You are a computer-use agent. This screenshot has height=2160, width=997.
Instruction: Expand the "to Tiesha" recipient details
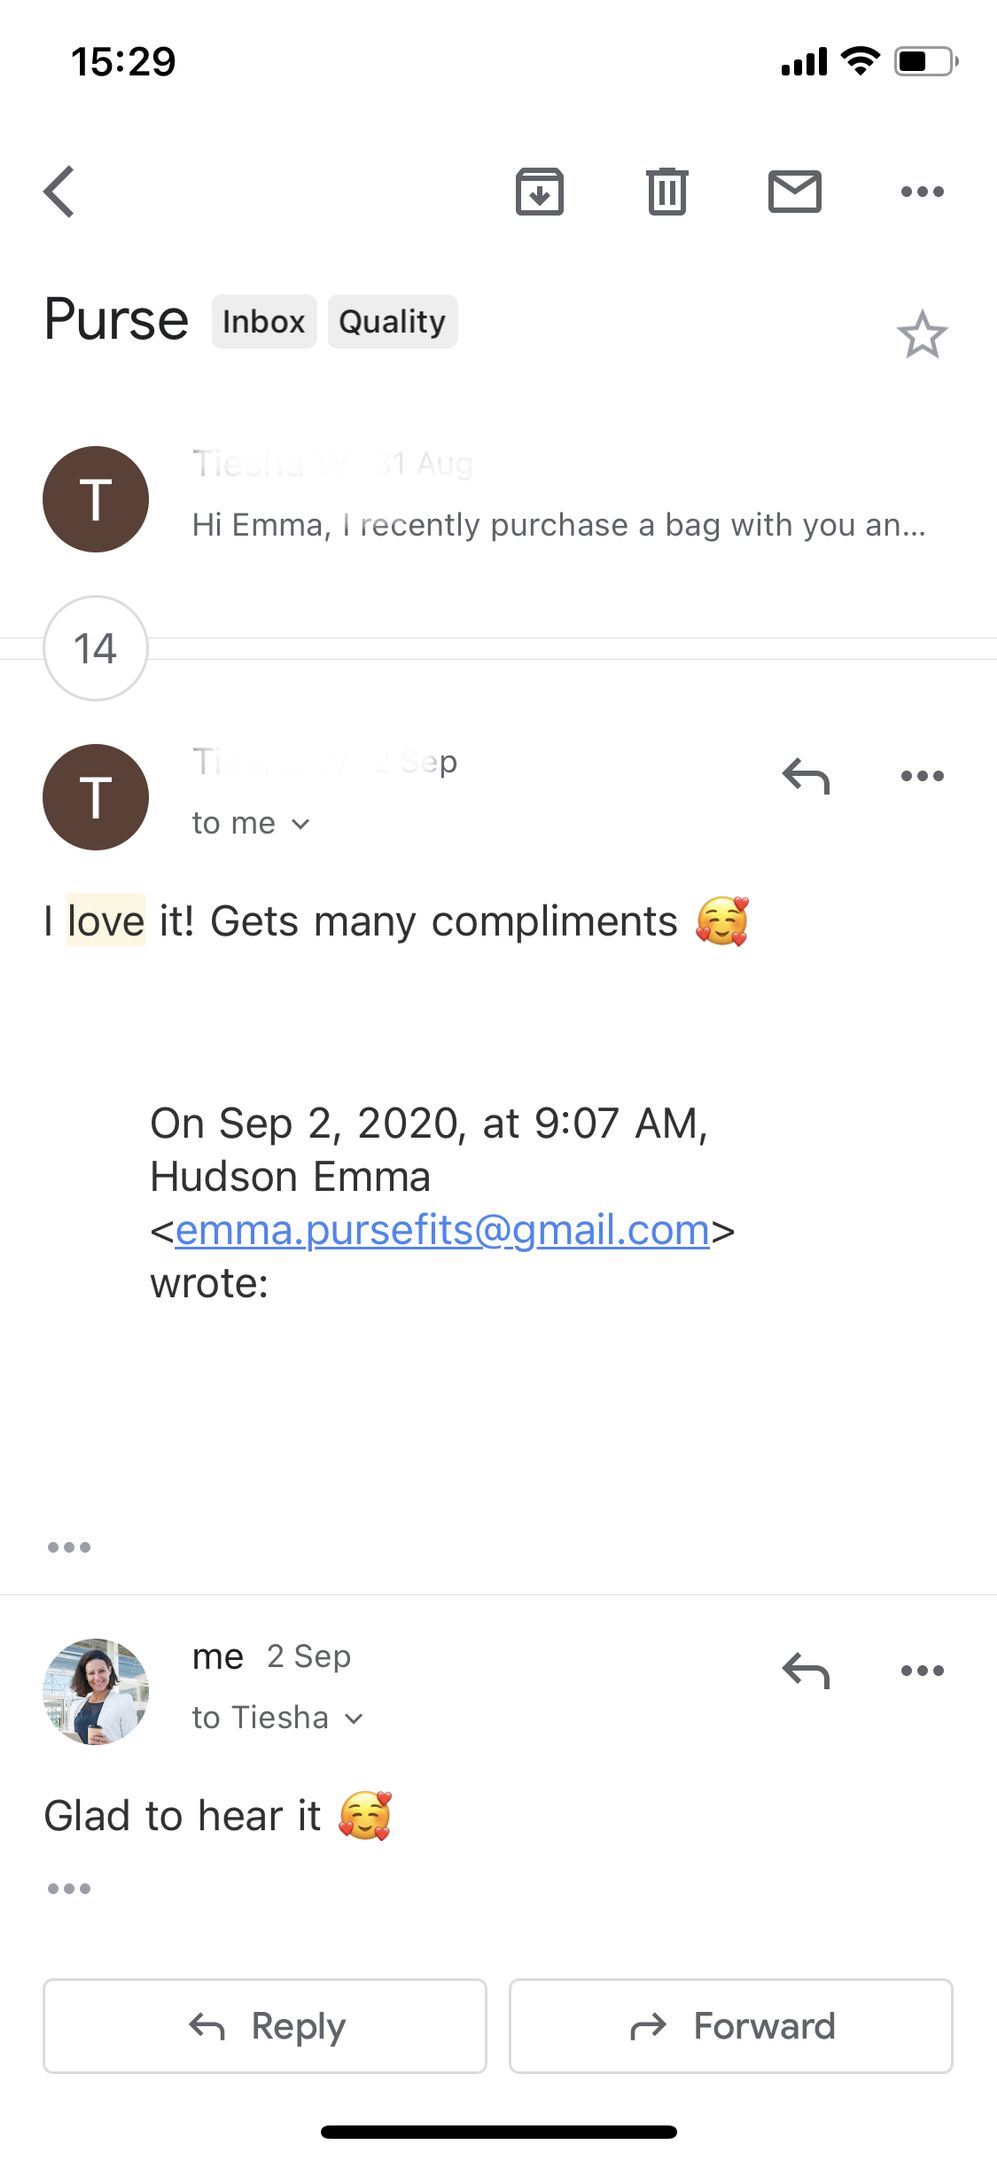(x=277, y=1717)
